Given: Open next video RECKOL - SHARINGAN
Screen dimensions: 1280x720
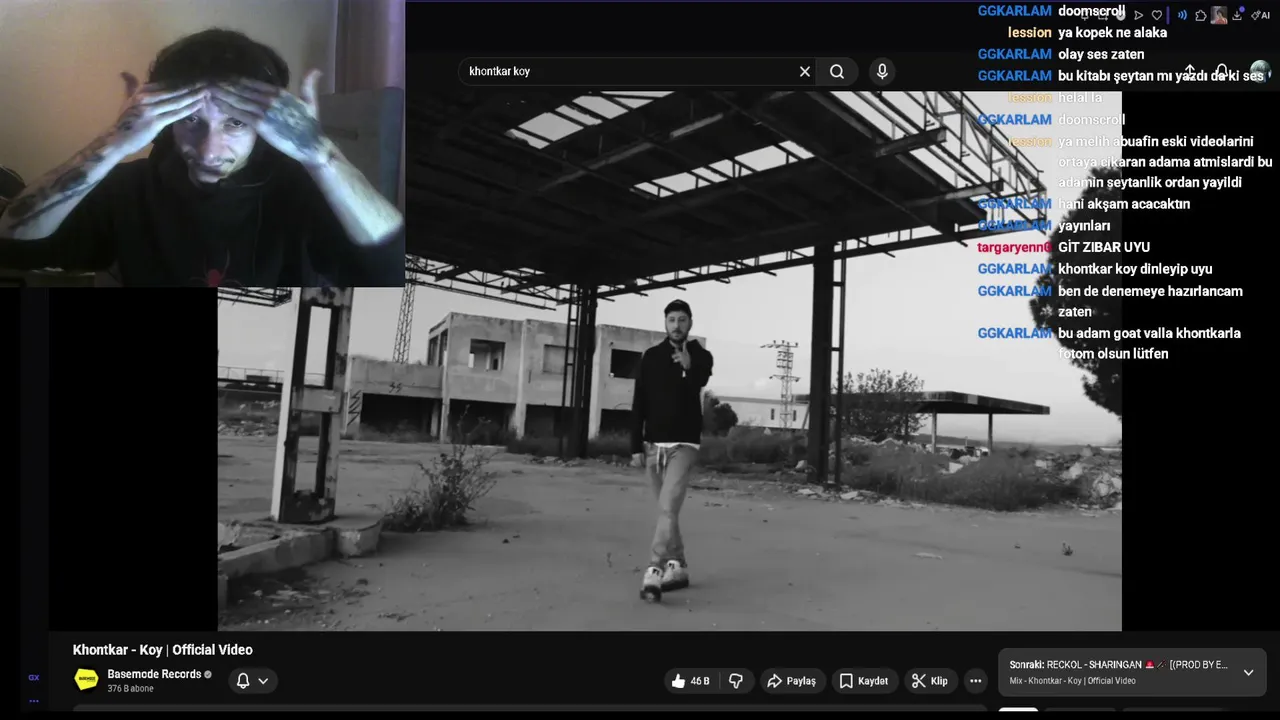Looking at the screenshot, I should 1118,665.
